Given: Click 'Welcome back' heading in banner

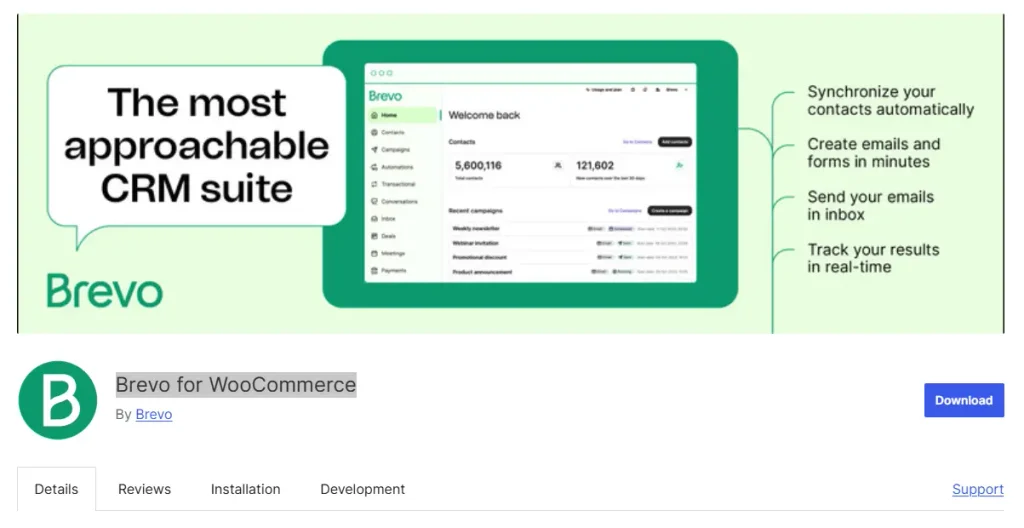Looking at the screenshot, I should coord(484,115).
